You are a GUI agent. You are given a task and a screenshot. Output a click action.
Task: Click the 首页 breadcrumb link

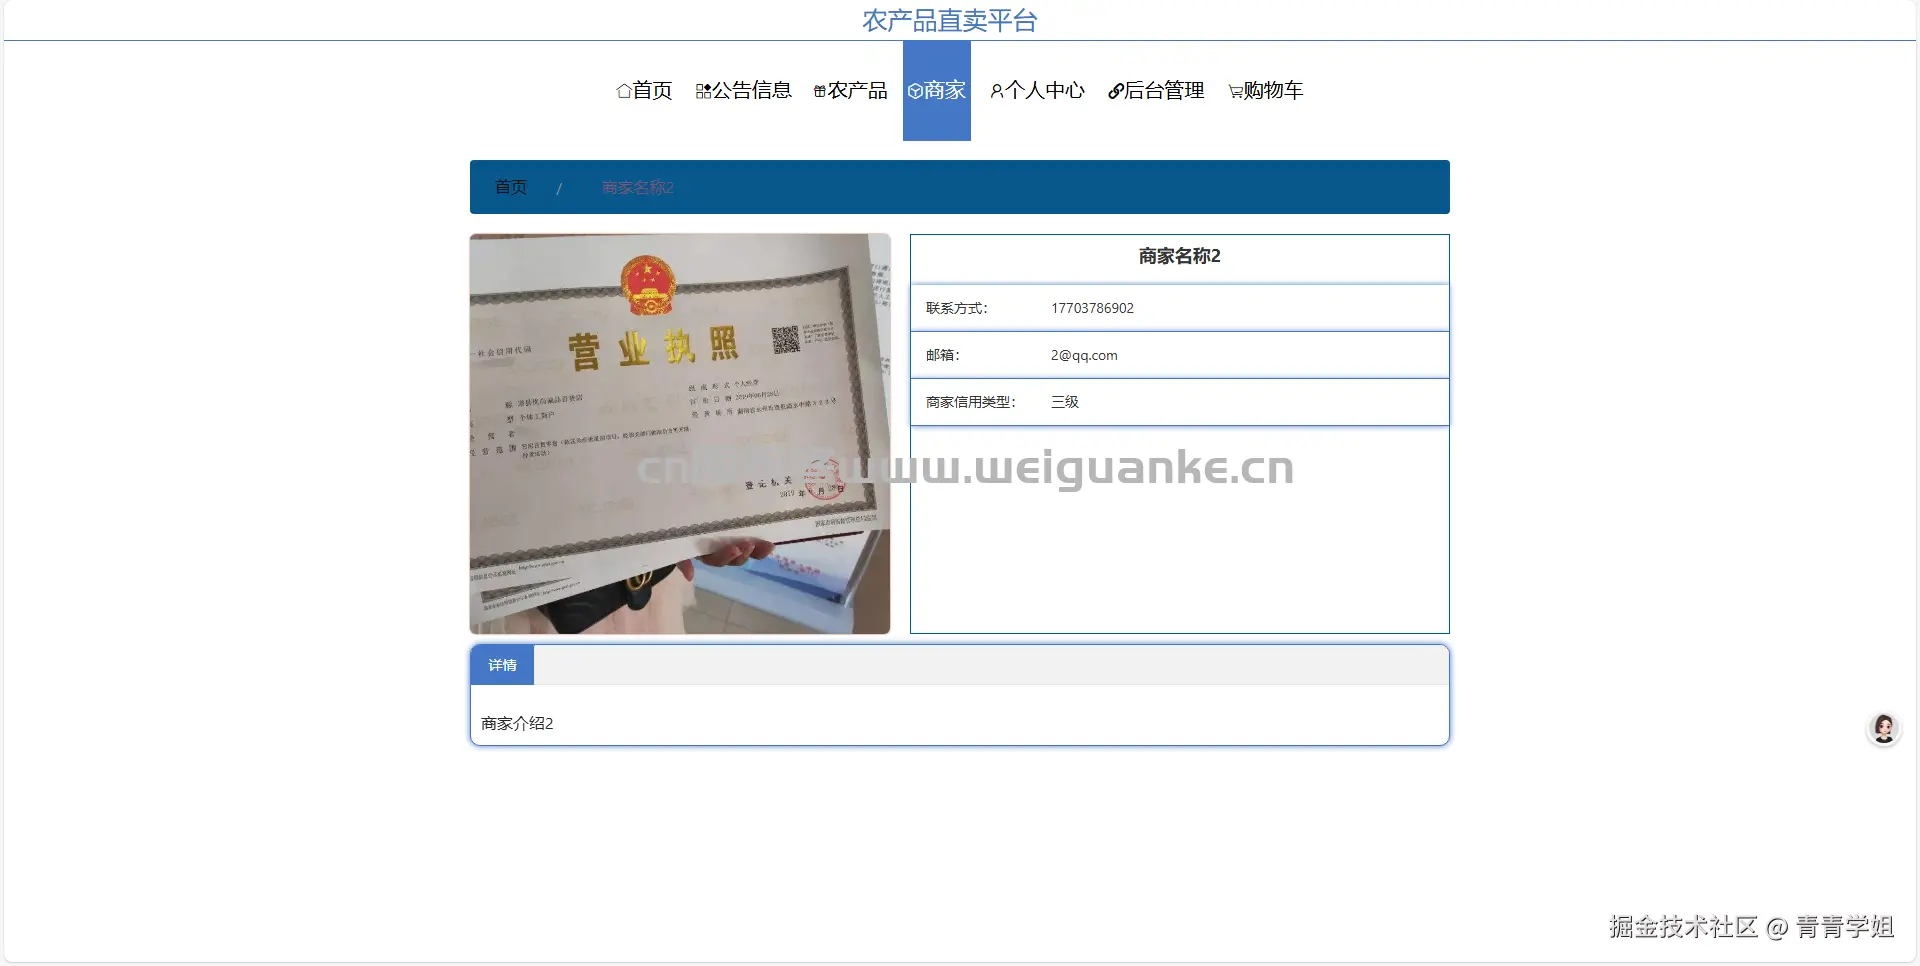[x=511, y=187]
